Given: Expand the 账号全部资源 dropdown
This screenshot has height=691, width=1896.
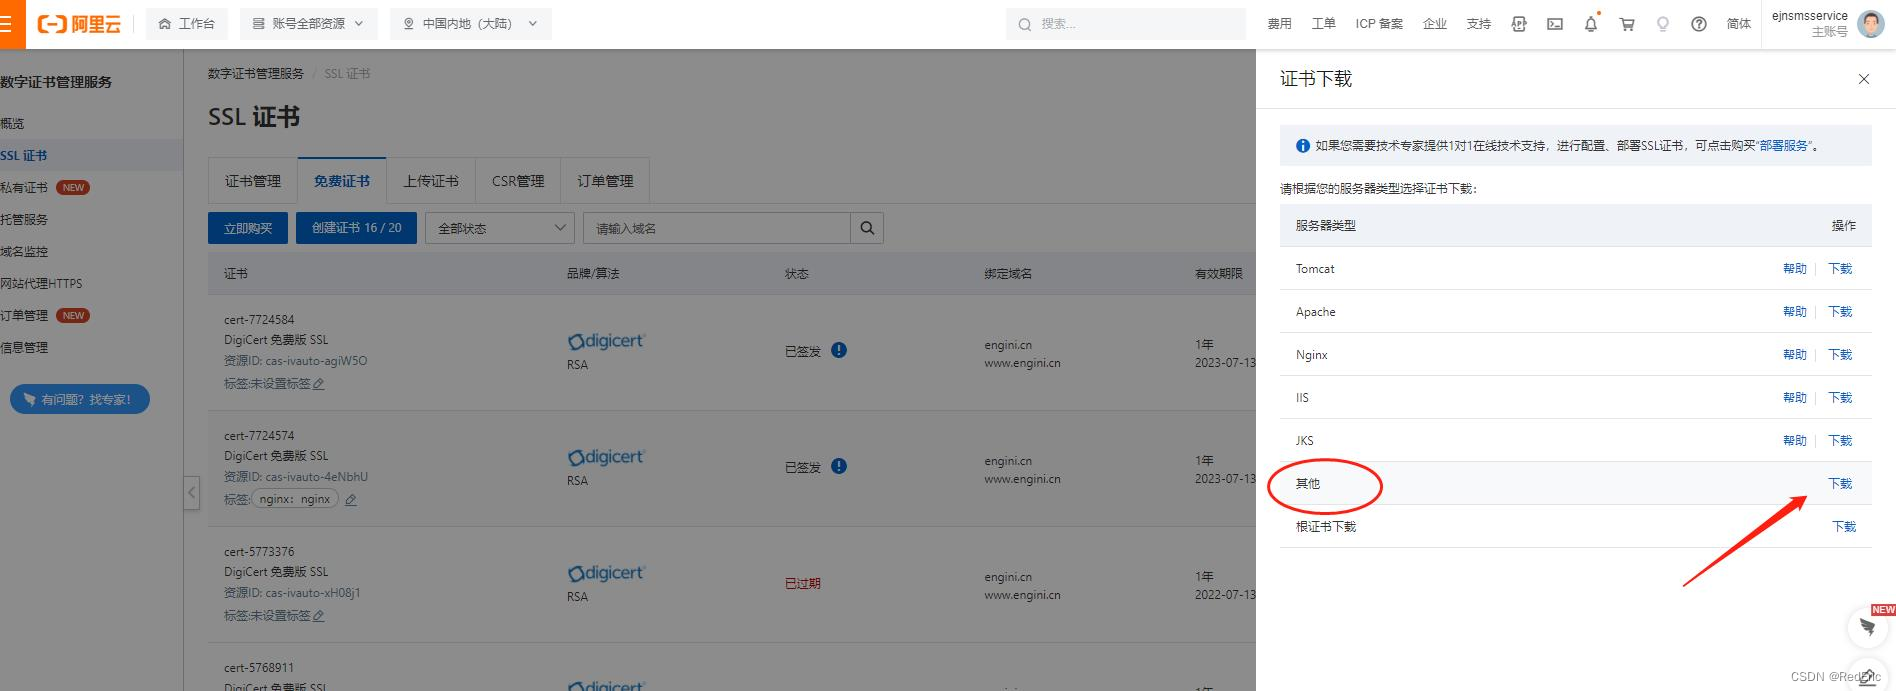Looking at the screenshot, I should (x=308, y=24).
